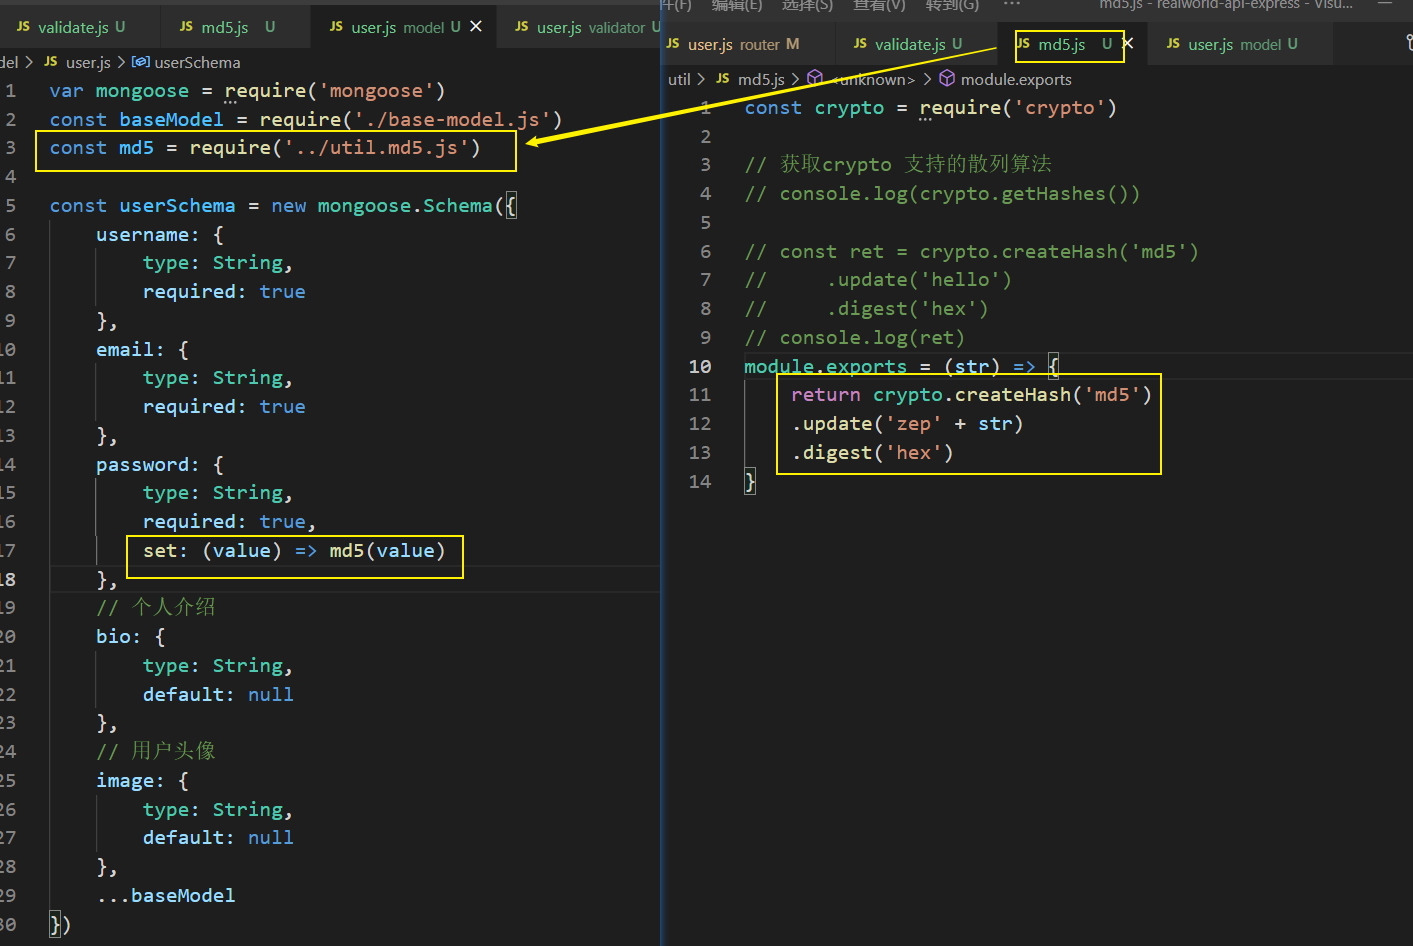Click the module.exports breadcrumb symbol
This screenshot has width=1413, height=946.
pyautogui.click(x=1016, y=79)
